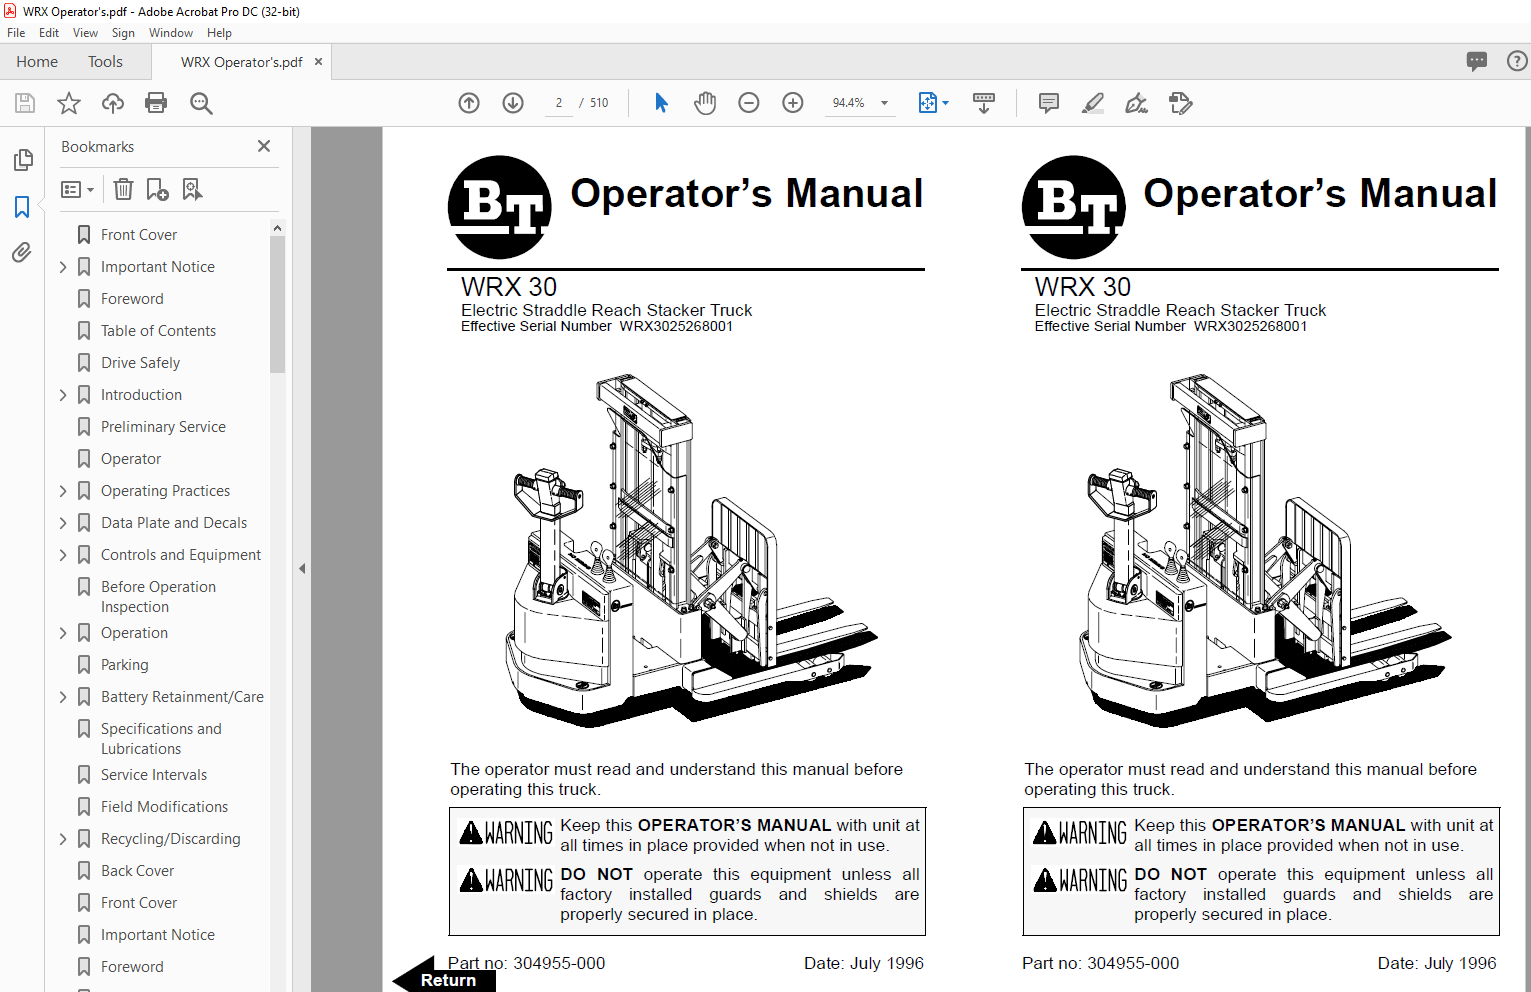Open the Preliminary Service bookmark
This screenshot has width=1531, height=992.
tap(163, 427)
